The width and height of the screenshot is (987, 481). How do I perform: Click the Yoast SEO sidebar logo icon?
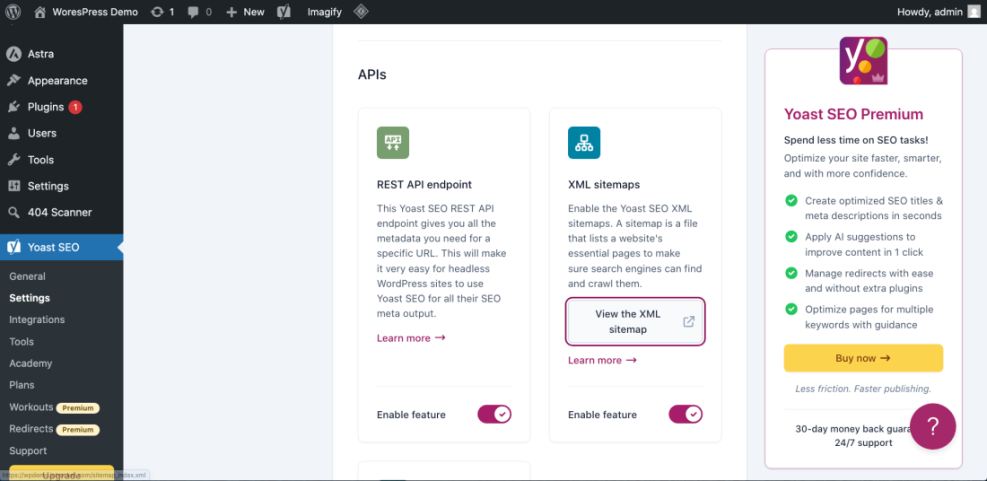(x=14, y=247)
